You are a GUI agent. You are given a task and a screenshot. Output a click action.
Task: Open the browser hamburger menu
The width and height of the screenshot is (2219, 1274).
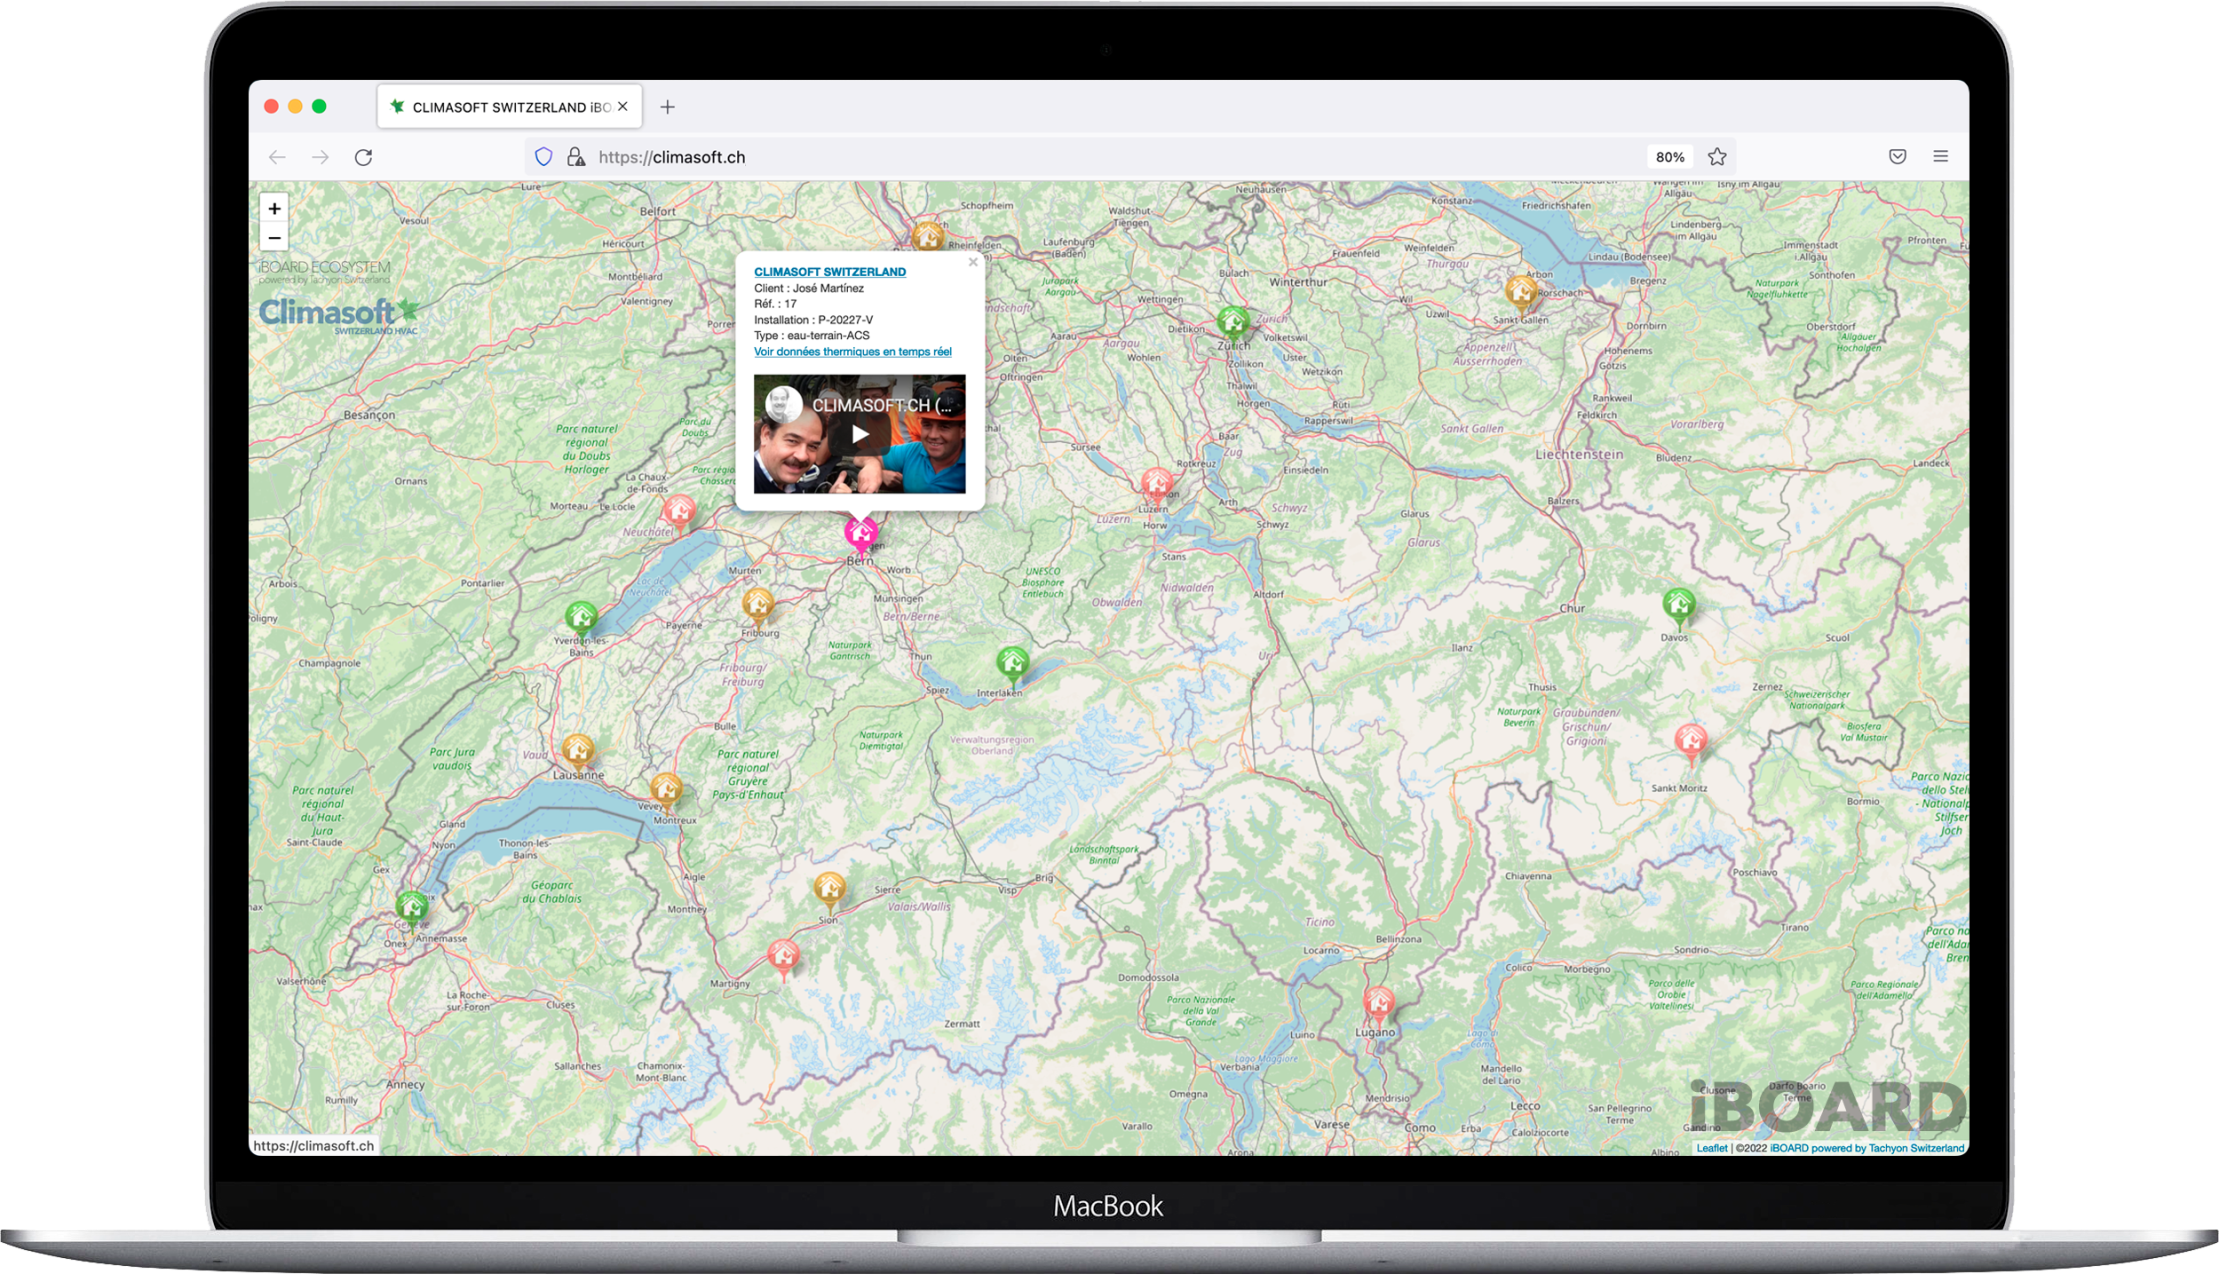(1940, 156)
